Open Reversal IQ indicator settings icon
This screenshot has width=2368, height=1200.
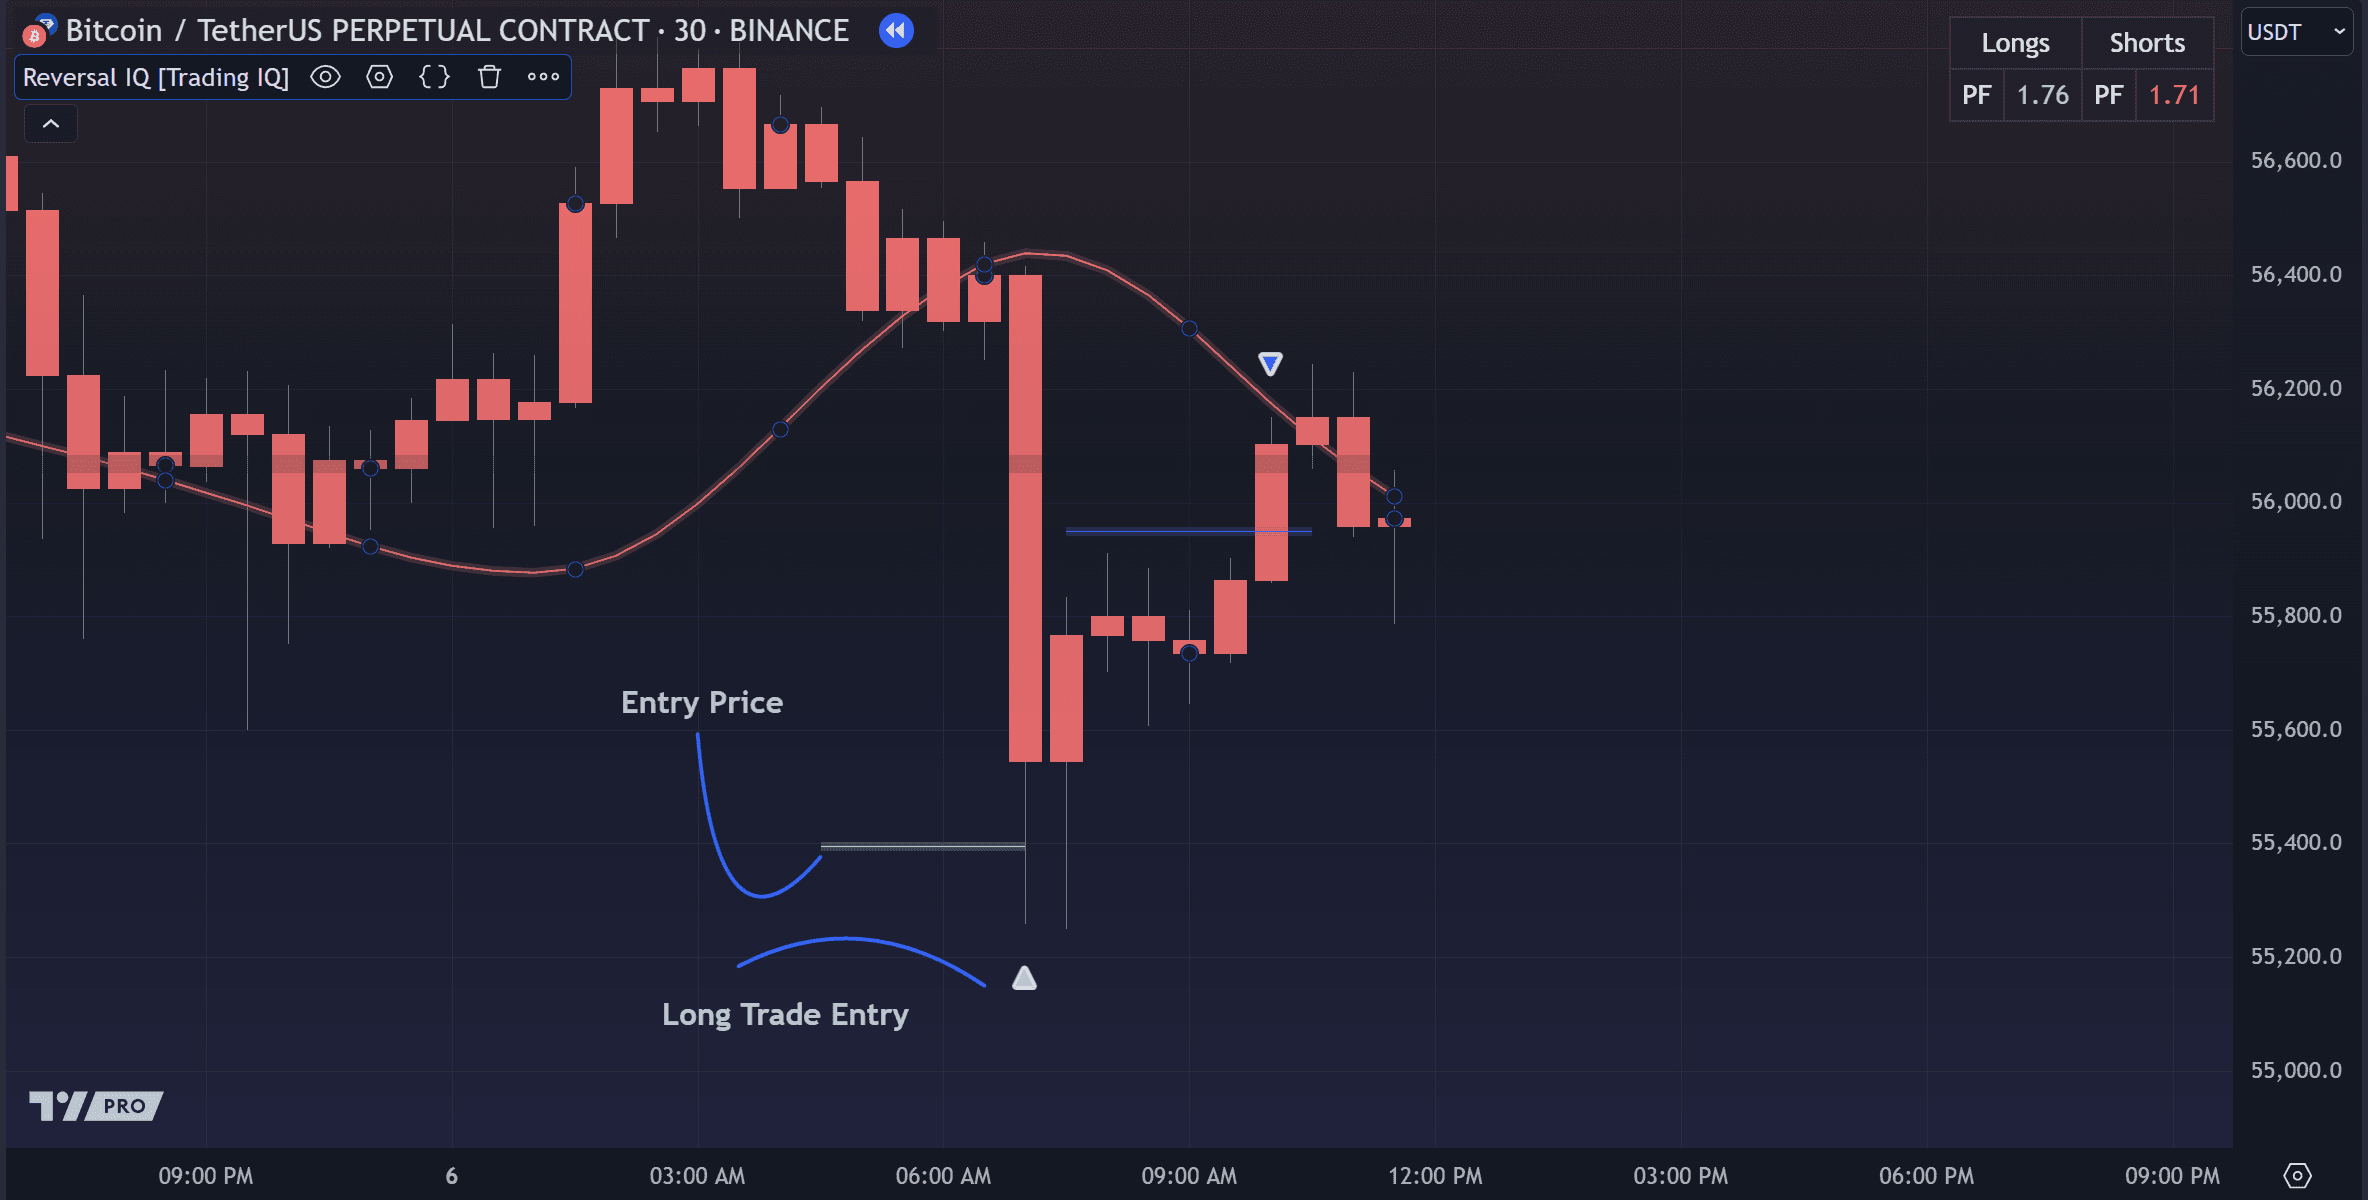point(379,77)
